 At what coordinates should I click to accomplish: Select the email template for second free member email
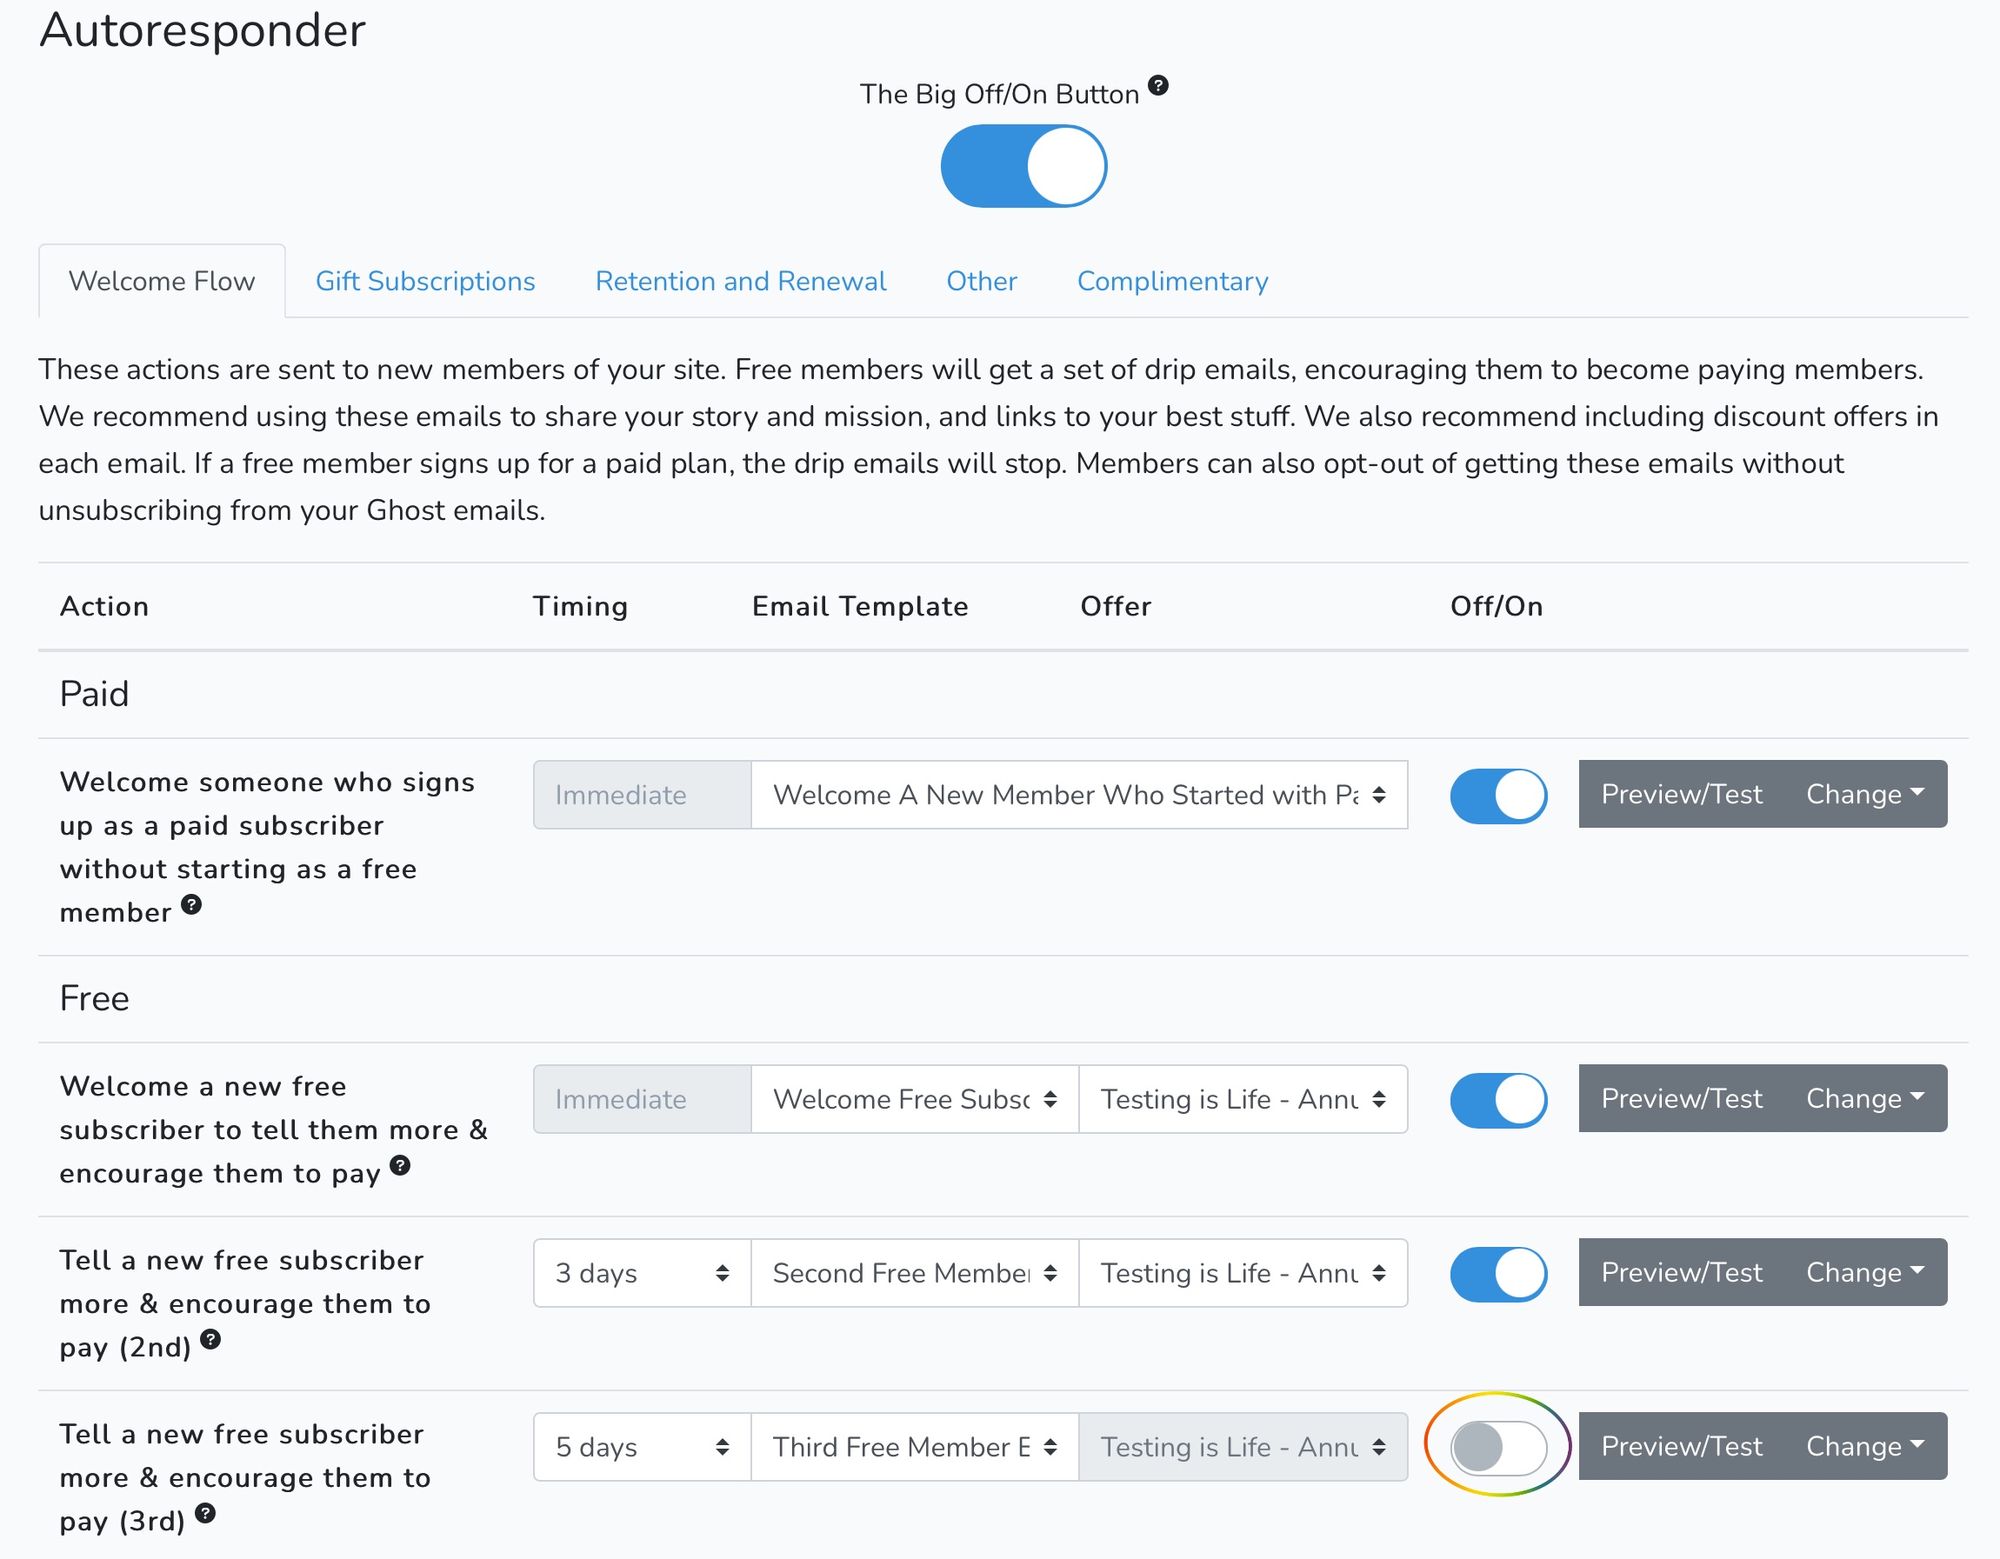pos(914,1273)
